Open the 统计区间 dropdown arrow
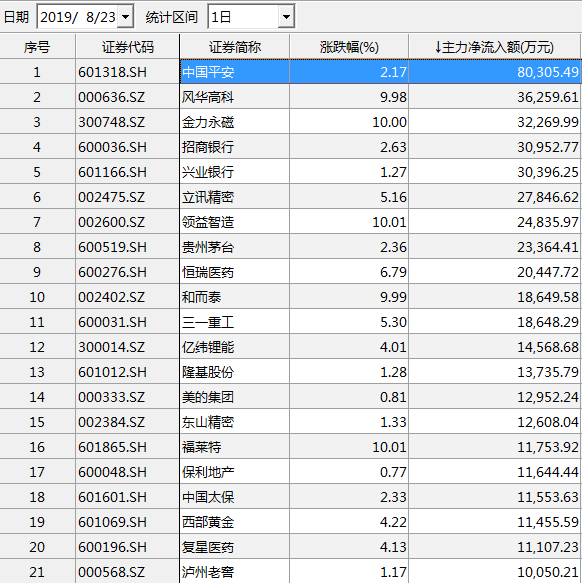 [286, 17]
